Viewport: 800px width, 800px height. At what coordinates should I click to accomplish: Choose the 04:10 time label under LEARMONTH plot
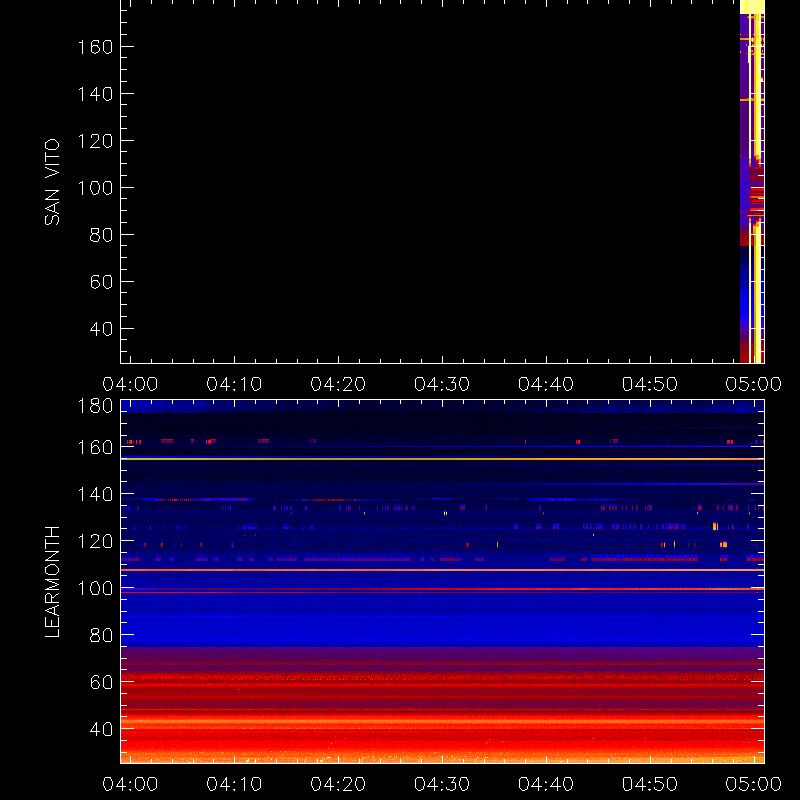coord(234,784)
